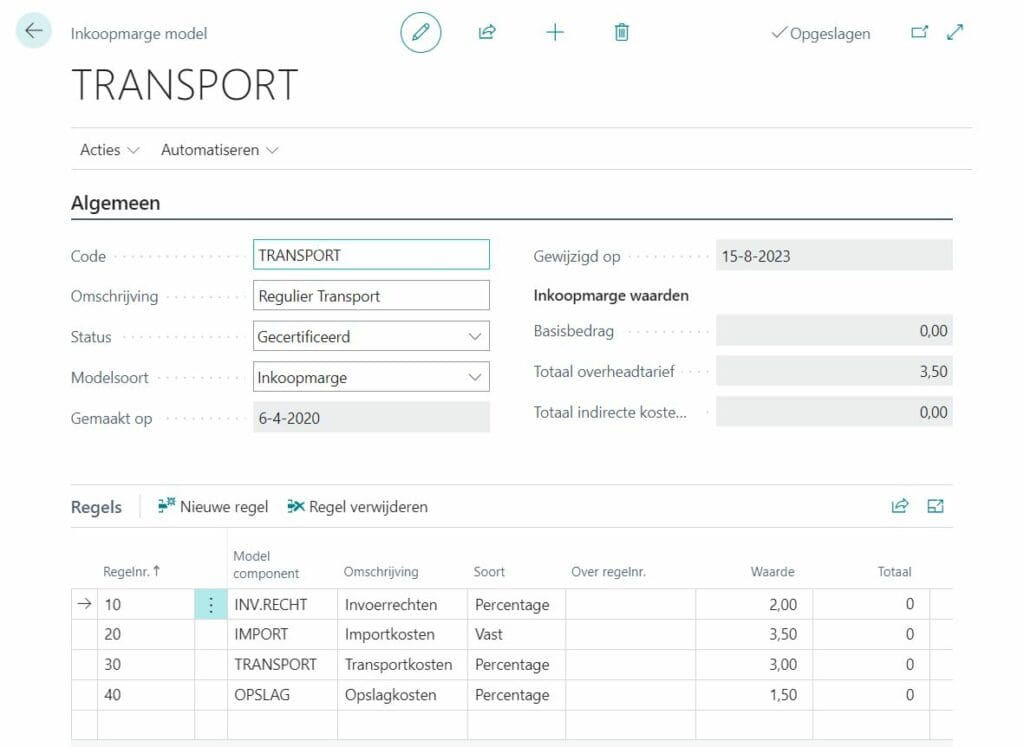Click the share icon in the header
Screen dimensions: 1024x747
(487, 32)
